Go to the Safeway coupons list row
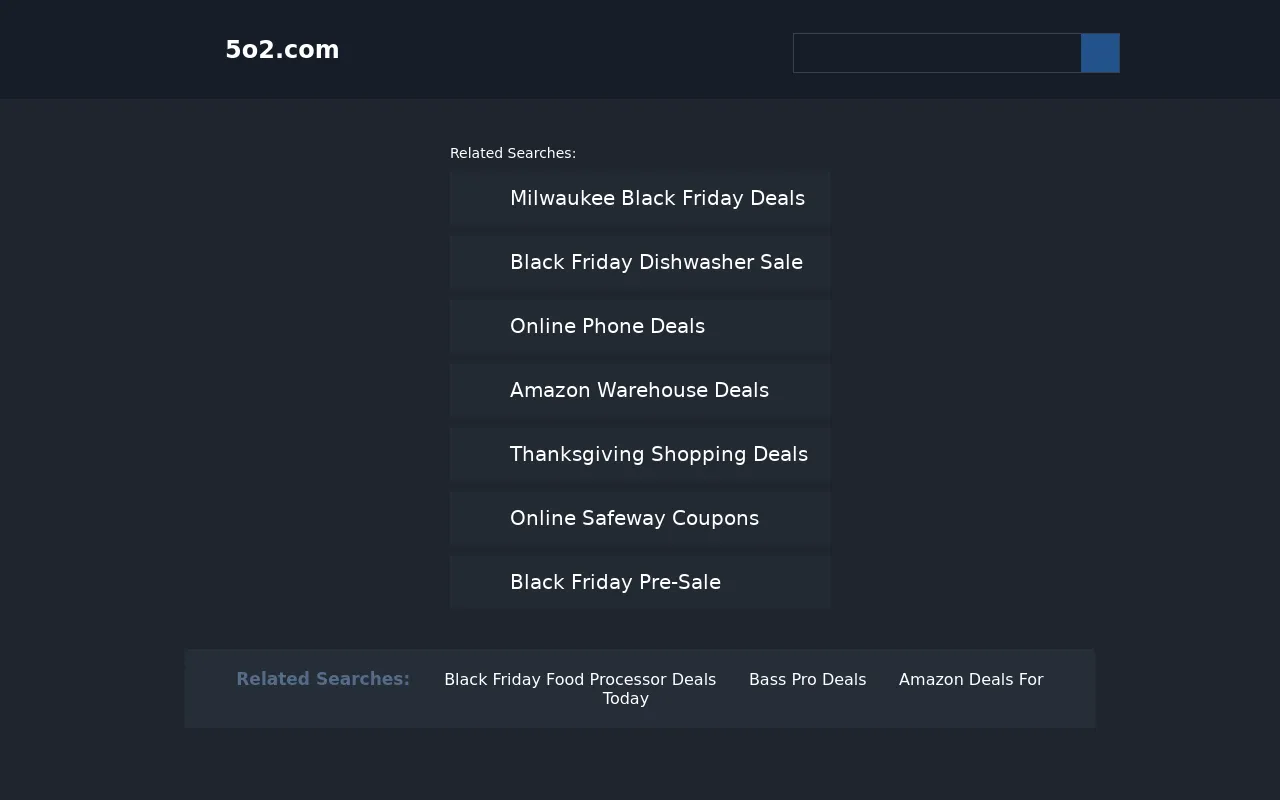The image size is (1280, 800). tap(640, 518)
